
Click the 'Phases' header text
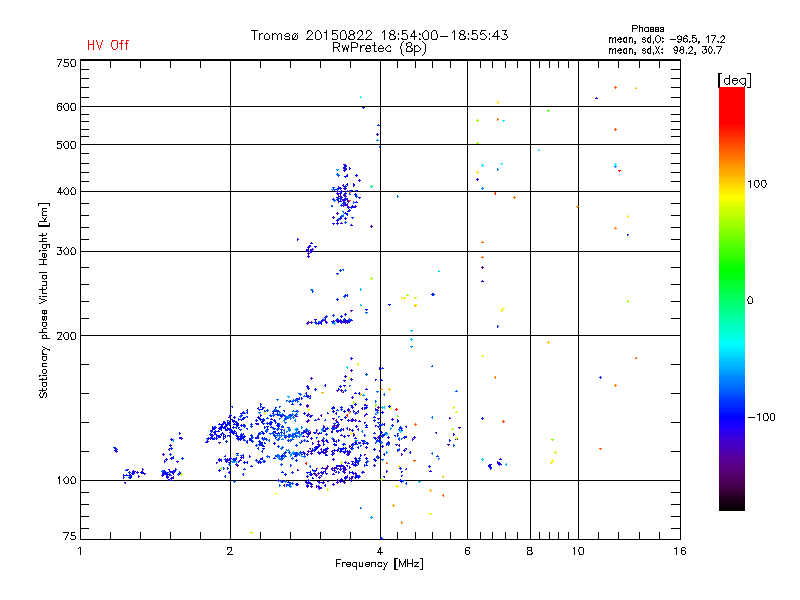[647, 29]
